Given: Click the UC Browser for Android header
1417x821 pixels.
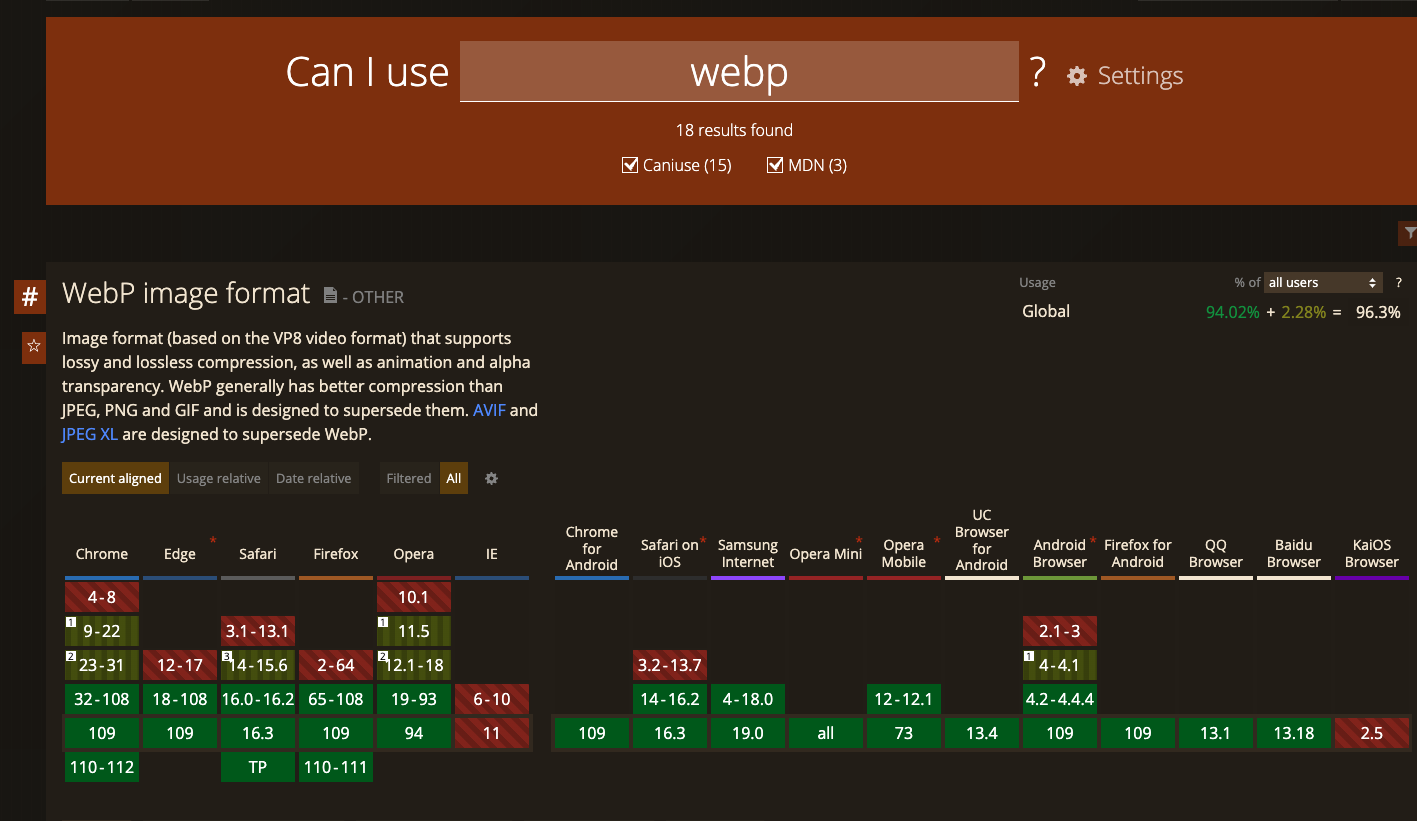Looking at the screenshot, I should 982,540.
